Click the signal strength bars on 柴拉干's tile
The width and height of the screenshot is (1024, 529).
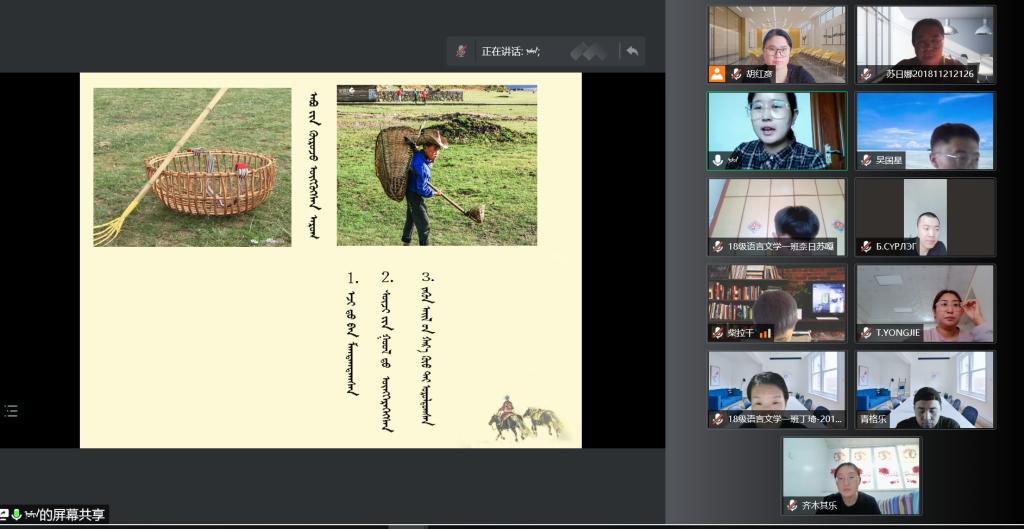pos(766,333)
